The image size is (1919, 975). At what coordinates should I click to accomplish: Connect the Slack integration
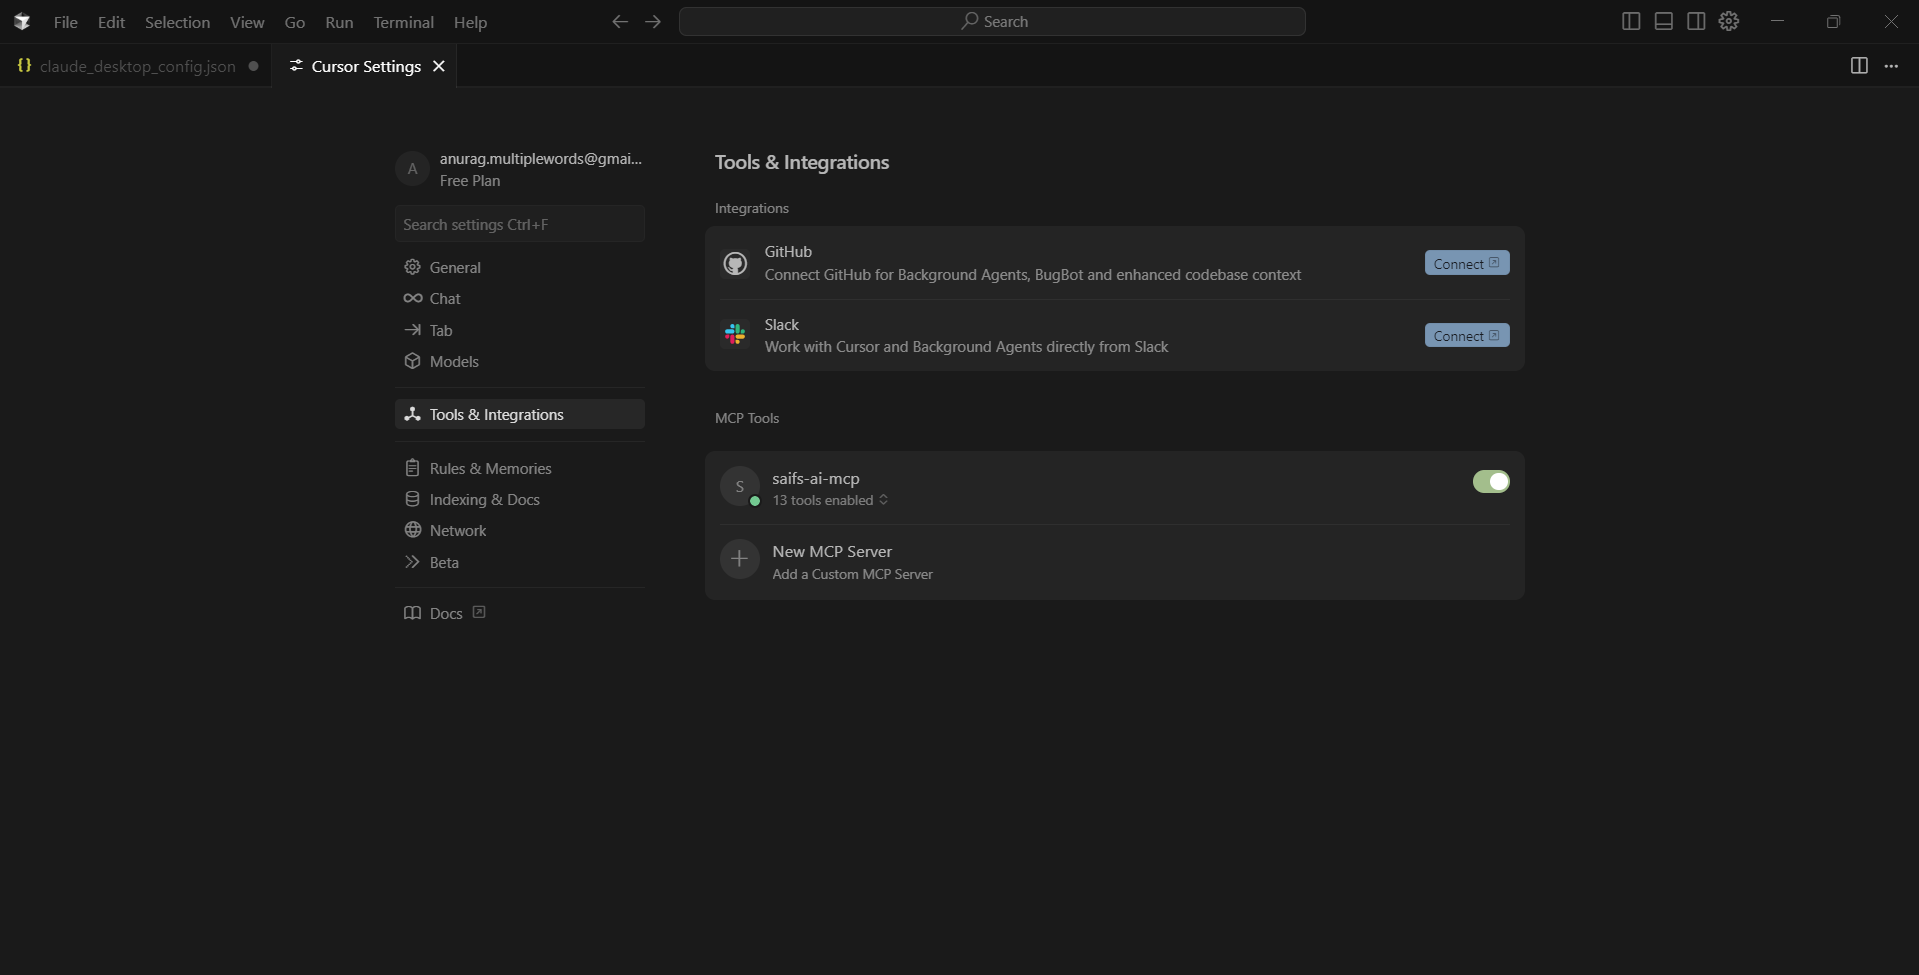1467,335
